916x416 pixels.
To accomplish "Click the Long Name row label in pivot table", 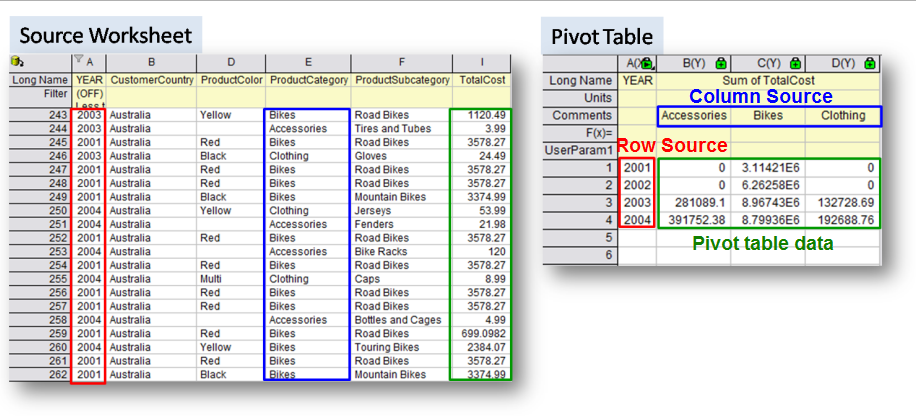I will point(580,81).
